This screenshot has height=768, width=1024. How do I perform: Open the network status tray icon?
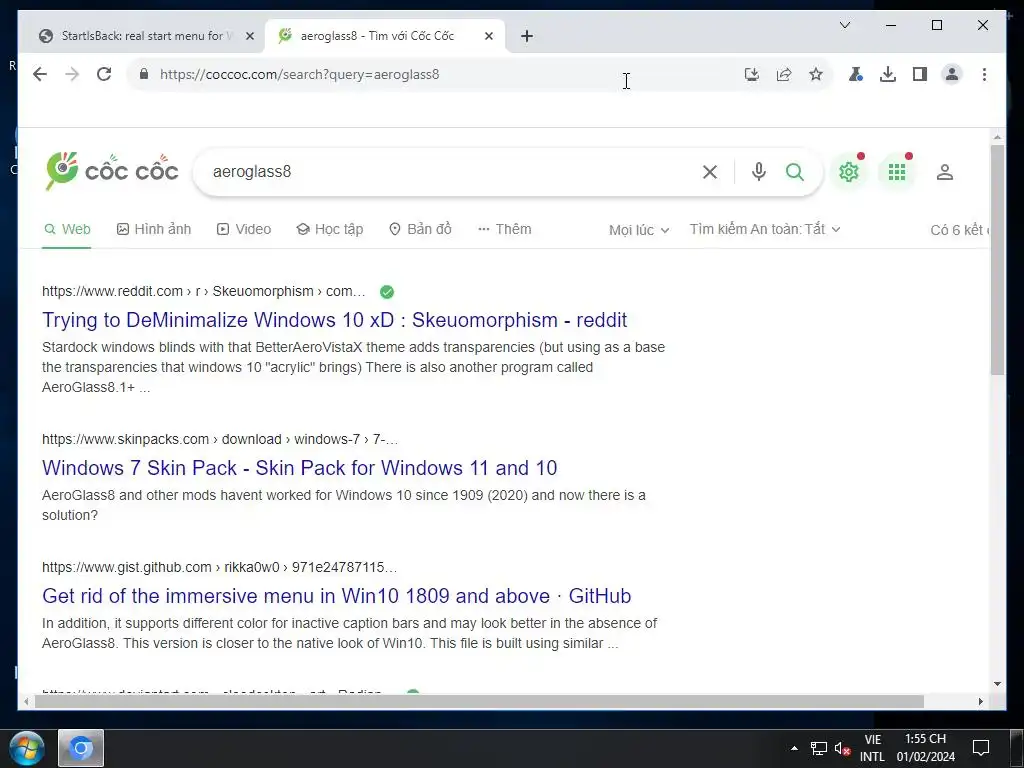(818, 748)
